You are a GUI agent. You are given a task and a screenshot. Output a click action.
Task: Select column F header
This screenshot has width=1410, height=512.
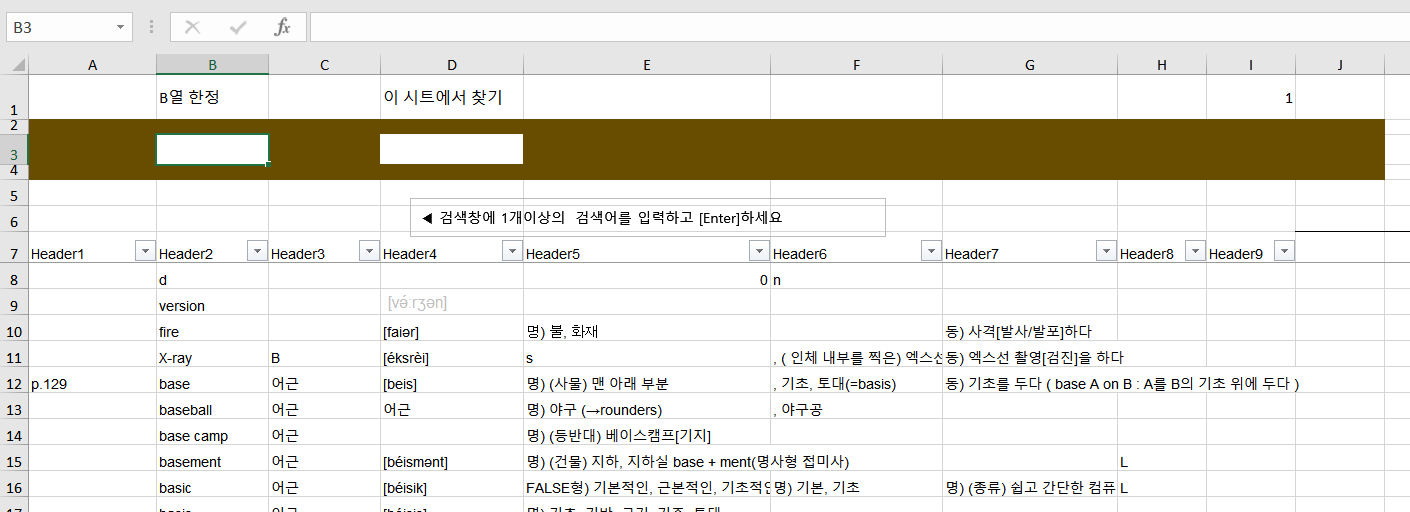[856, 65]
